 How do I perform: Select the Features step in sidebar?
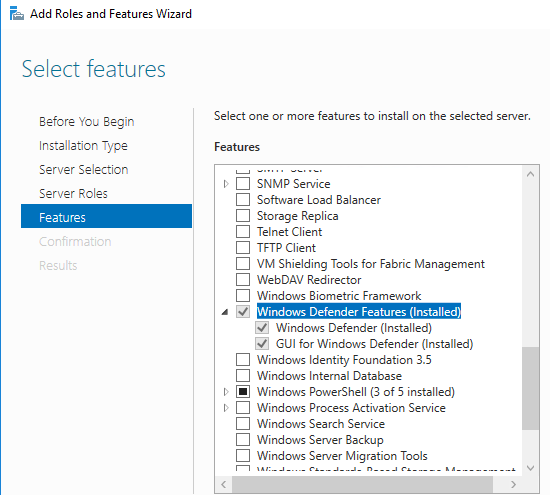click(x=106, y=216)
